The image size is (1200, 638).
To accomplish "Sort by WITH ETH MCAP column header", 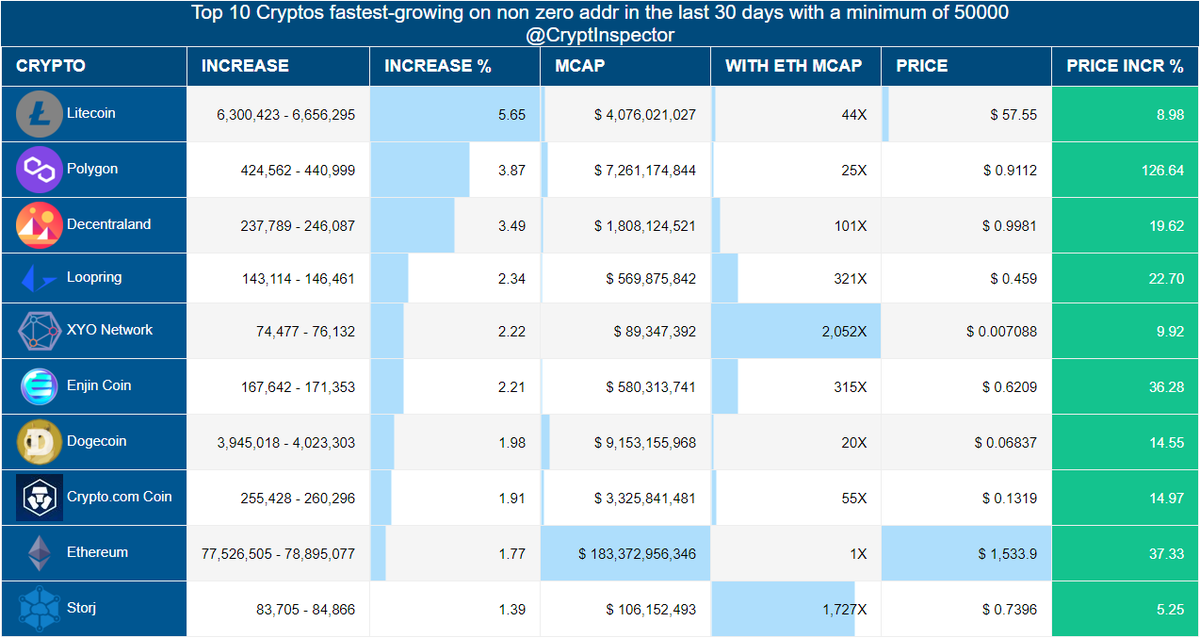I will pyautogui.click(x=796, y=66).
